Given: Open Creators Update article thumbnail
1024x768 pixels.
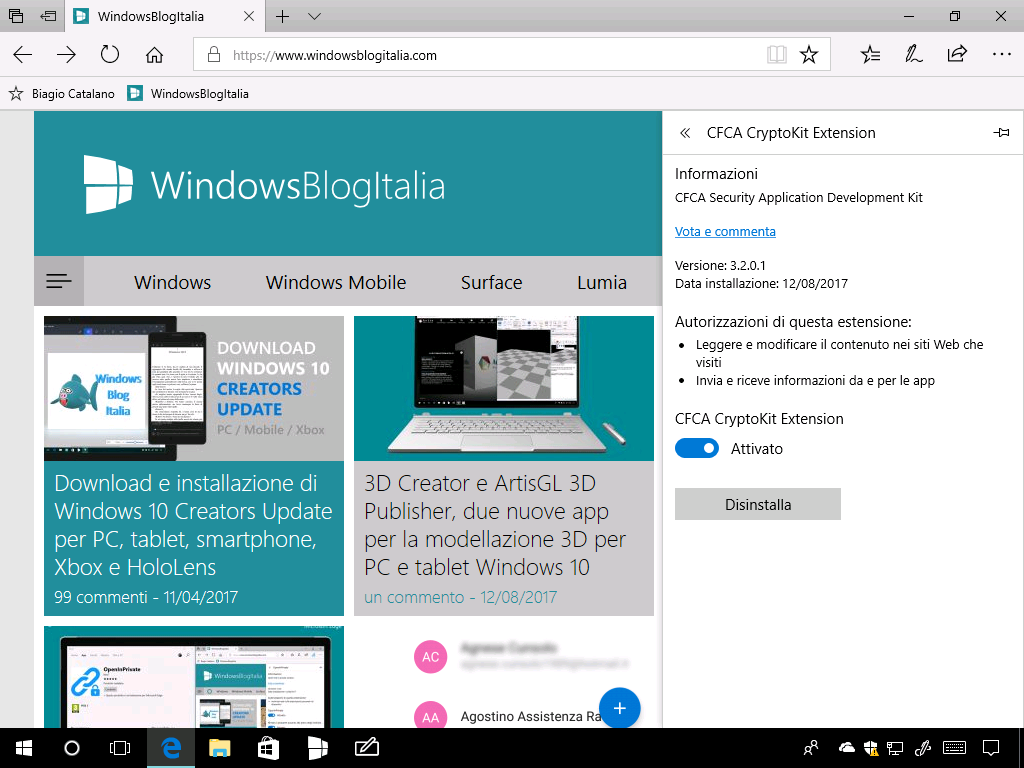Looking at the screenshot, I should point(194,389).
